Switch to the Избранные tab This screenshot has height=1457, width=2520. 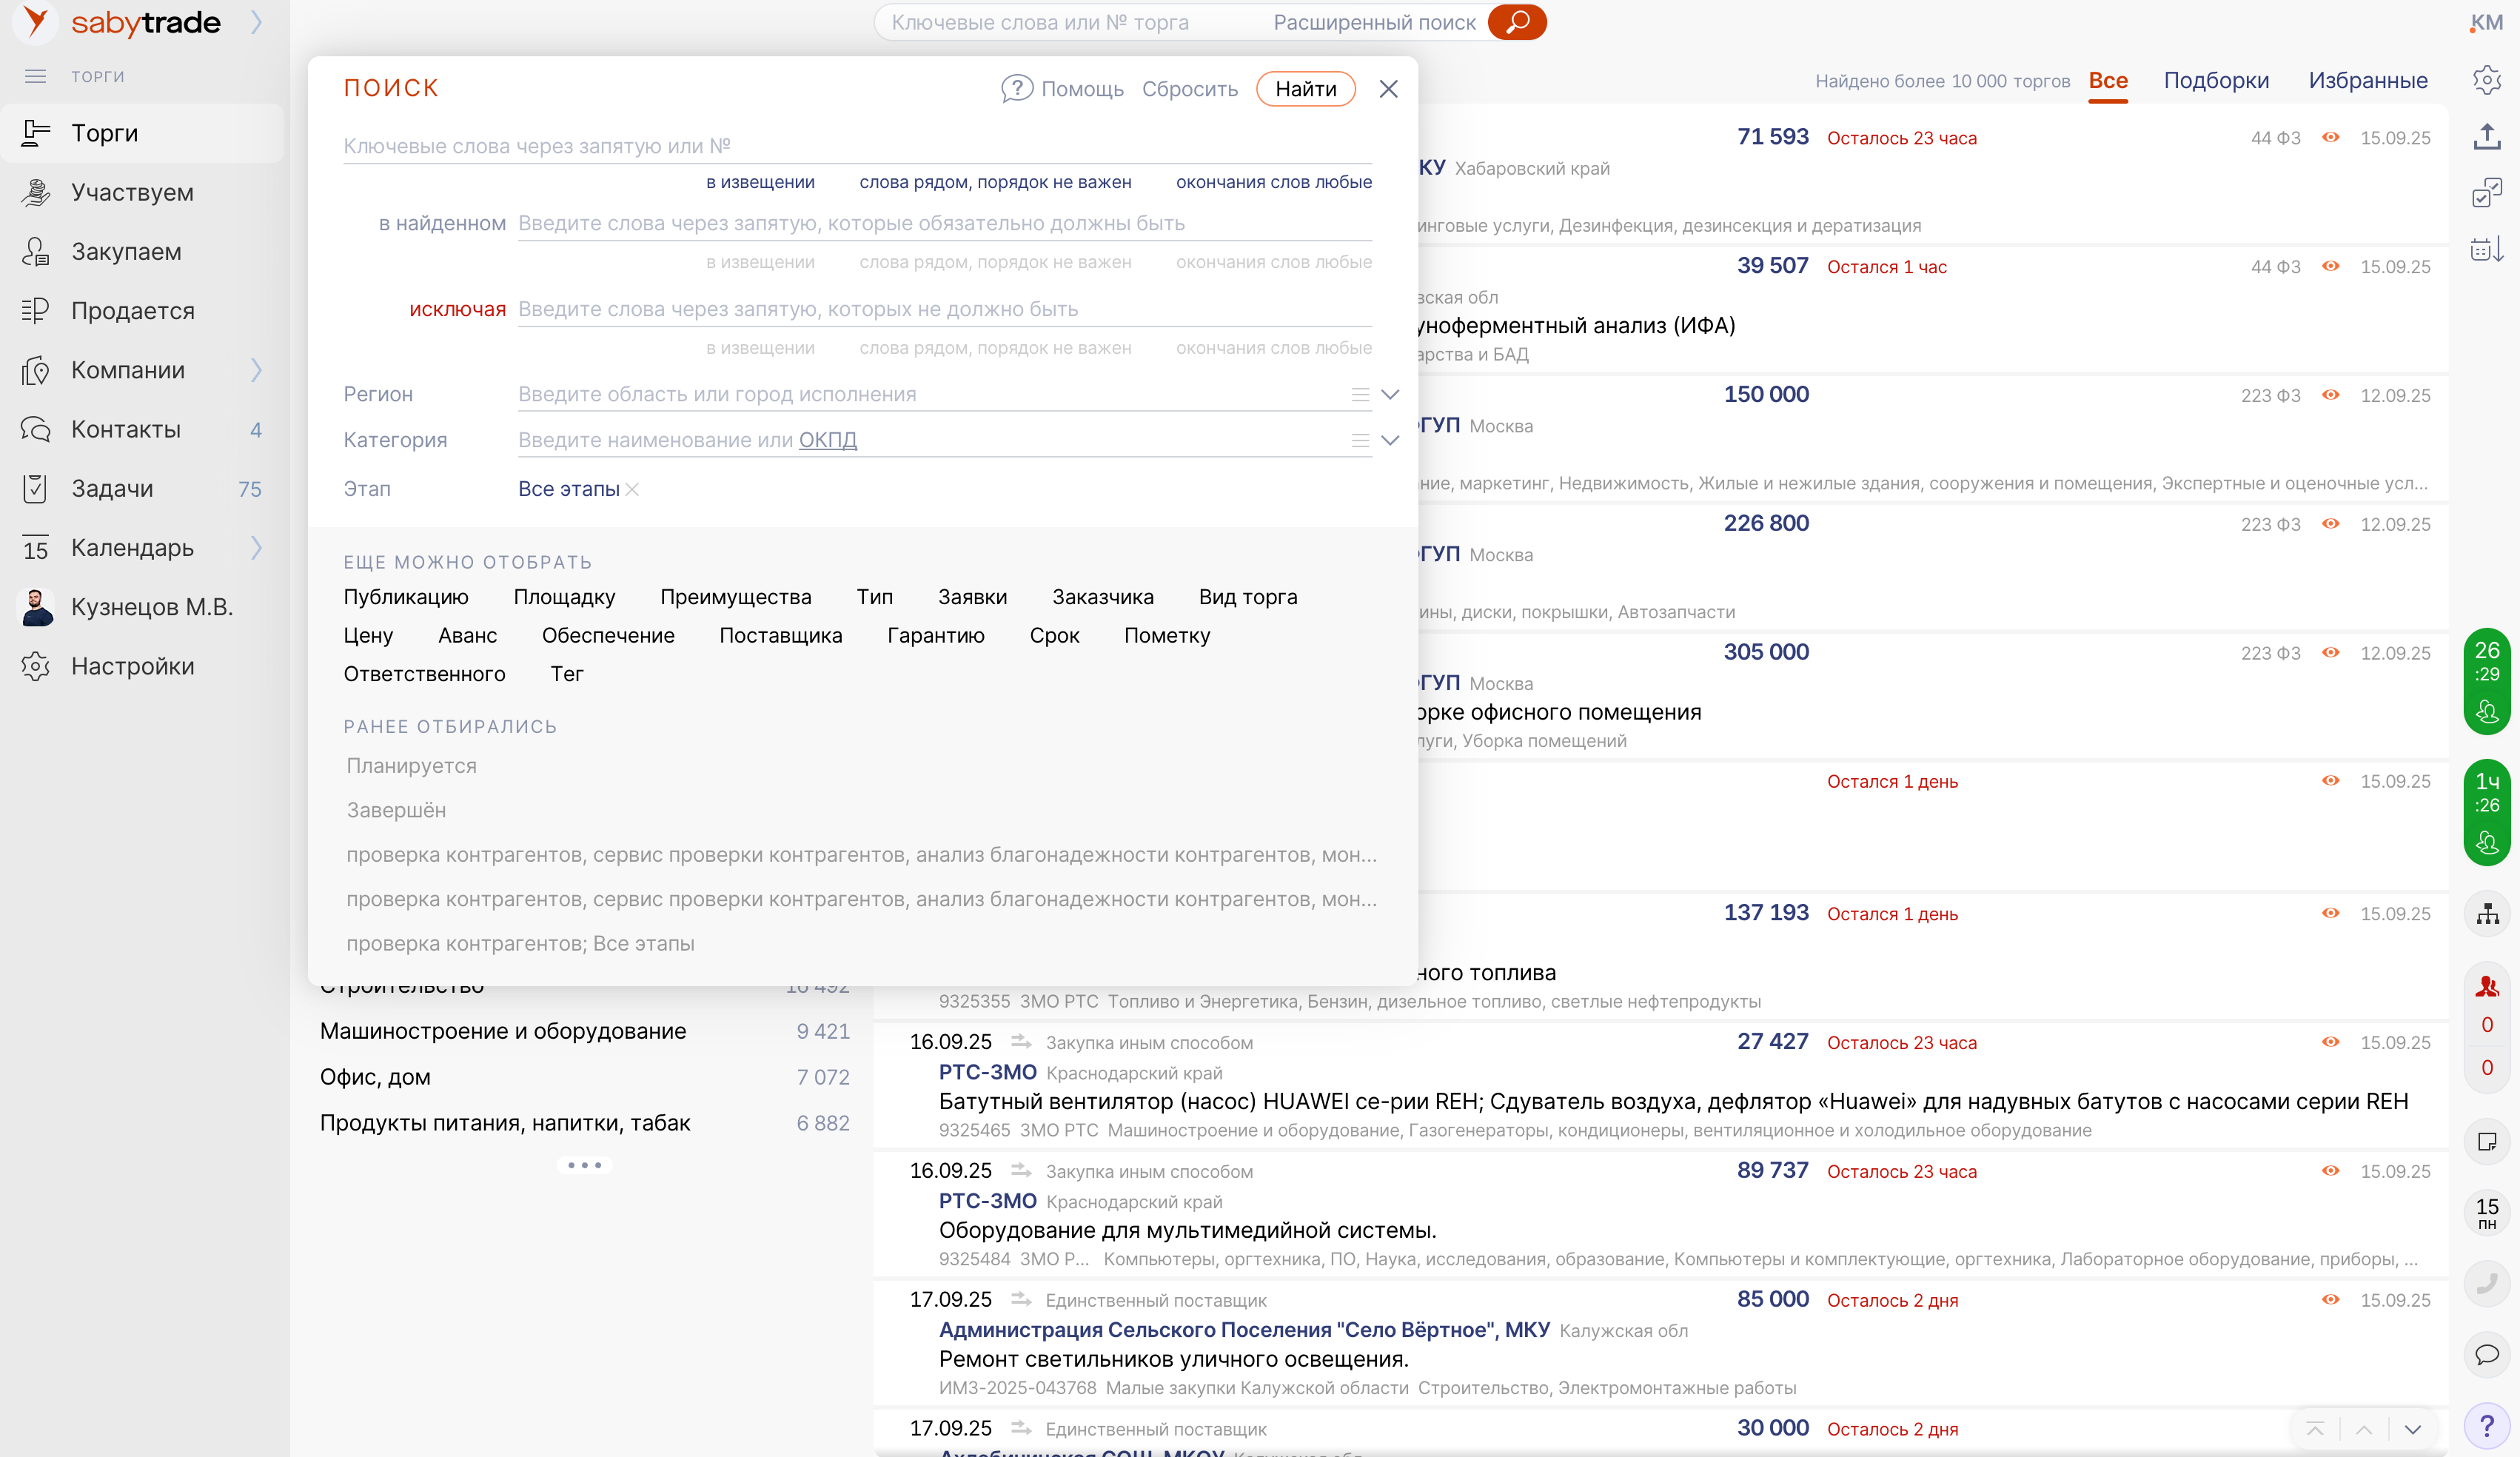(x=2367, y=81)
